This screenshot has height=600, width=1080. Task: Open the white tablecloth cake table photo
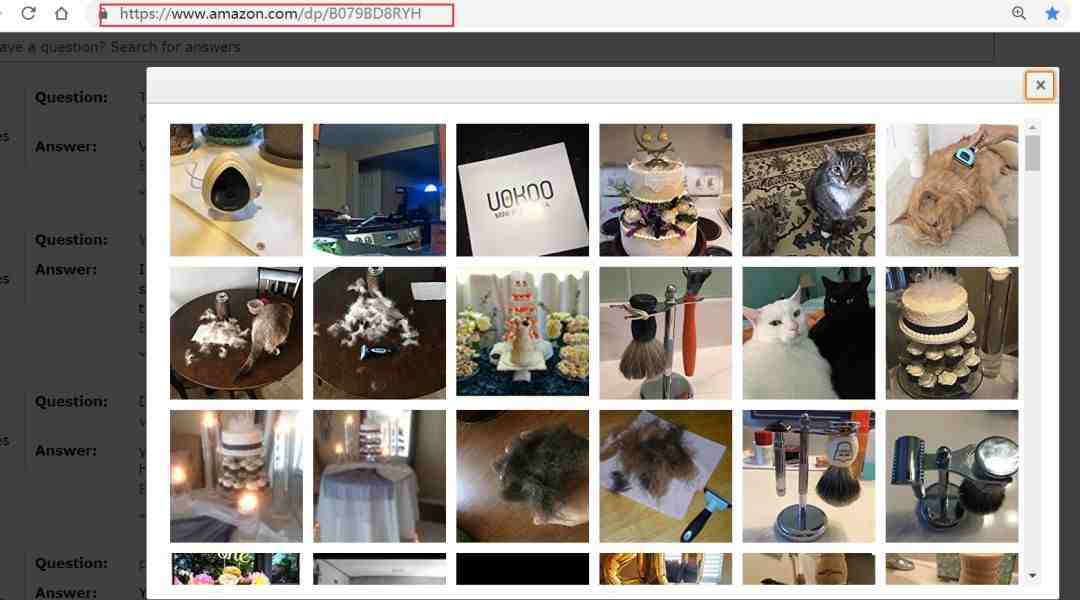coord(380,477)
